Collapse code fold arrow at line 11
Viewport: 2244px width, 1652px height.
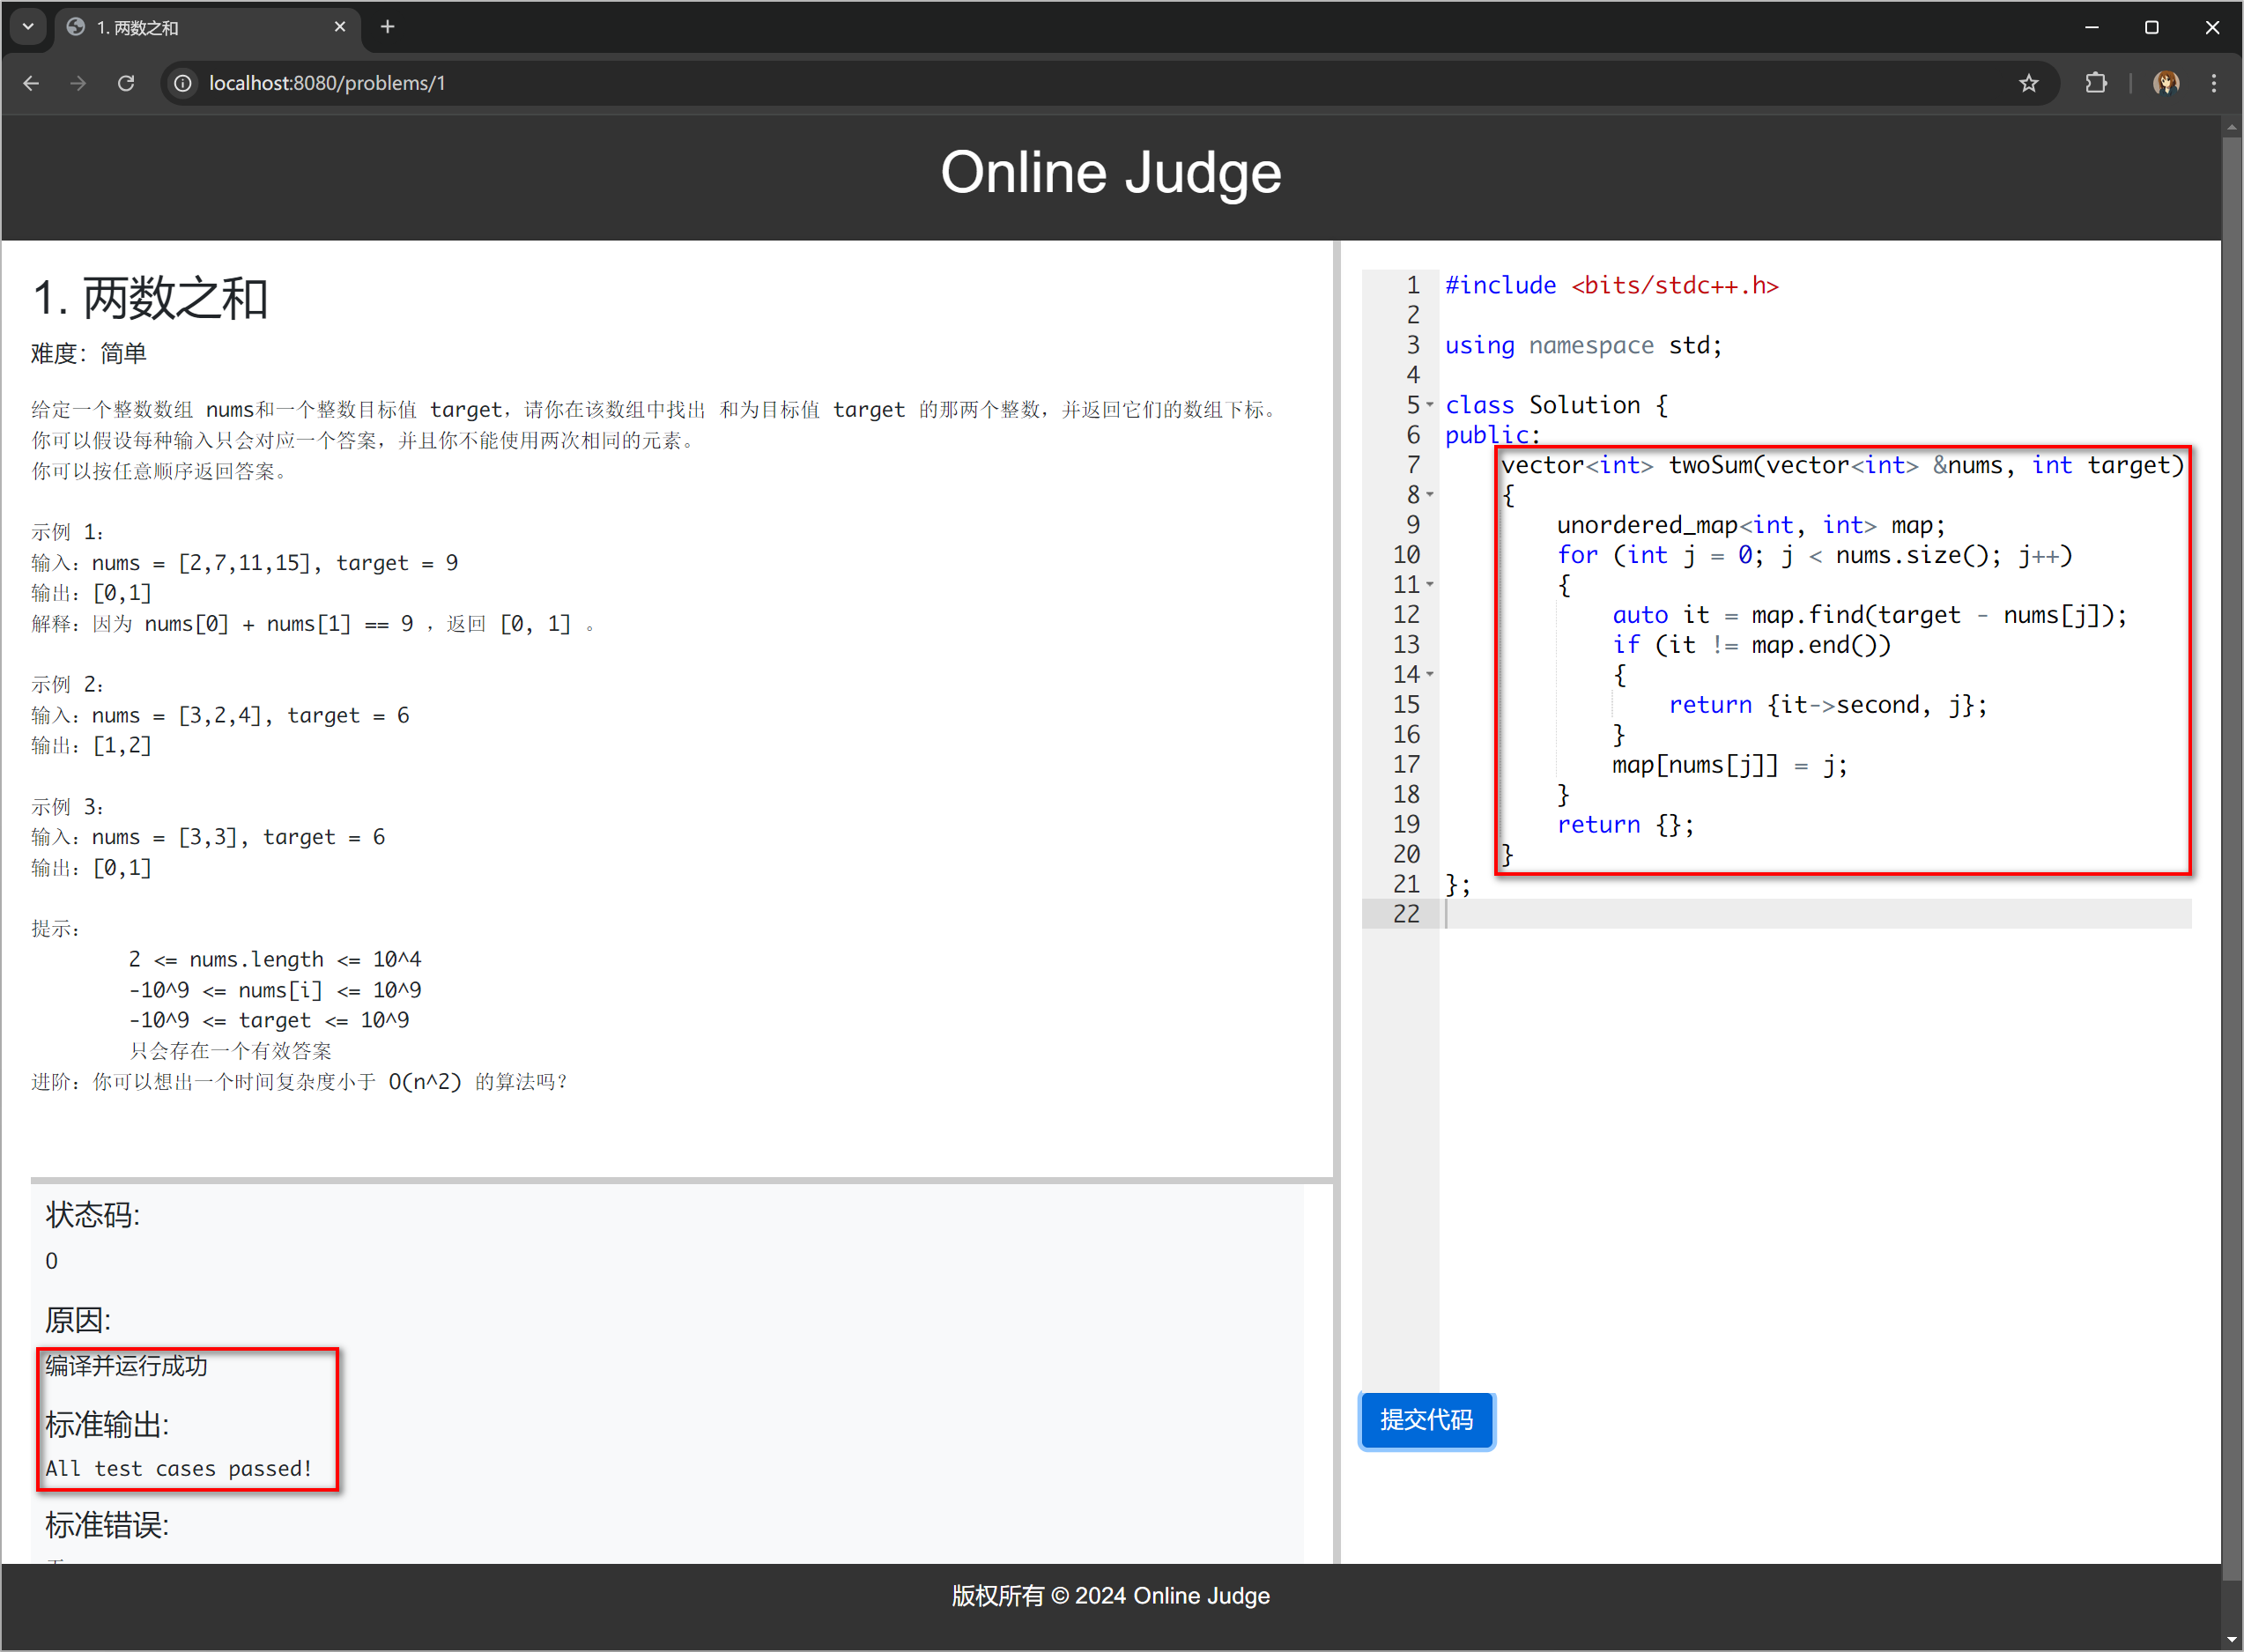(1430, 585)
